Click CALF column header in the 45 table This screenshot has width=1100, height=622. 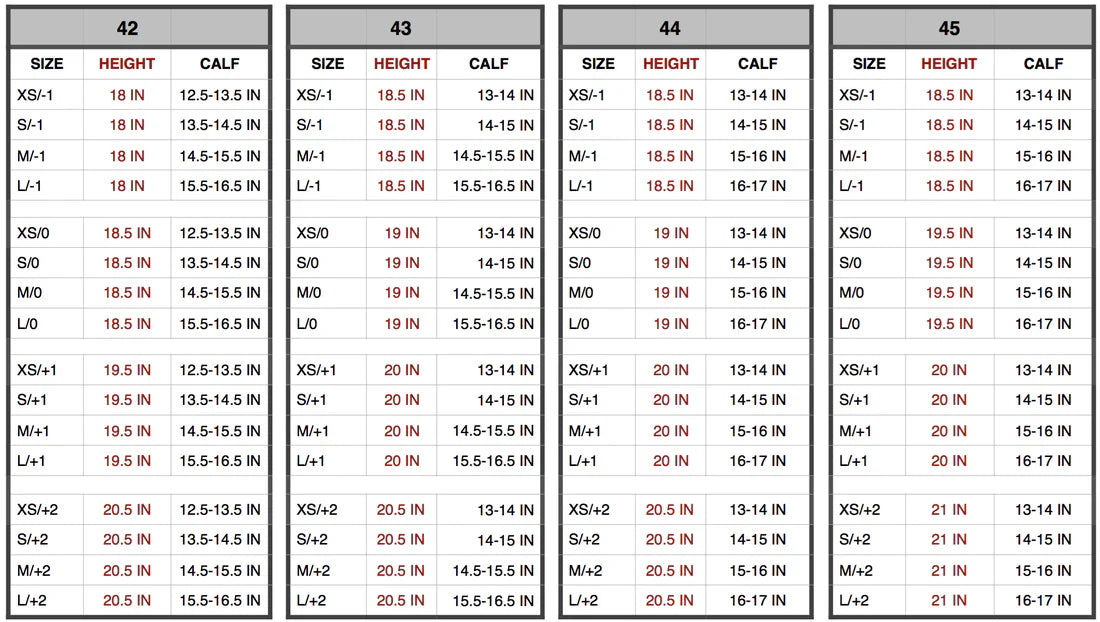[1043, 64]
